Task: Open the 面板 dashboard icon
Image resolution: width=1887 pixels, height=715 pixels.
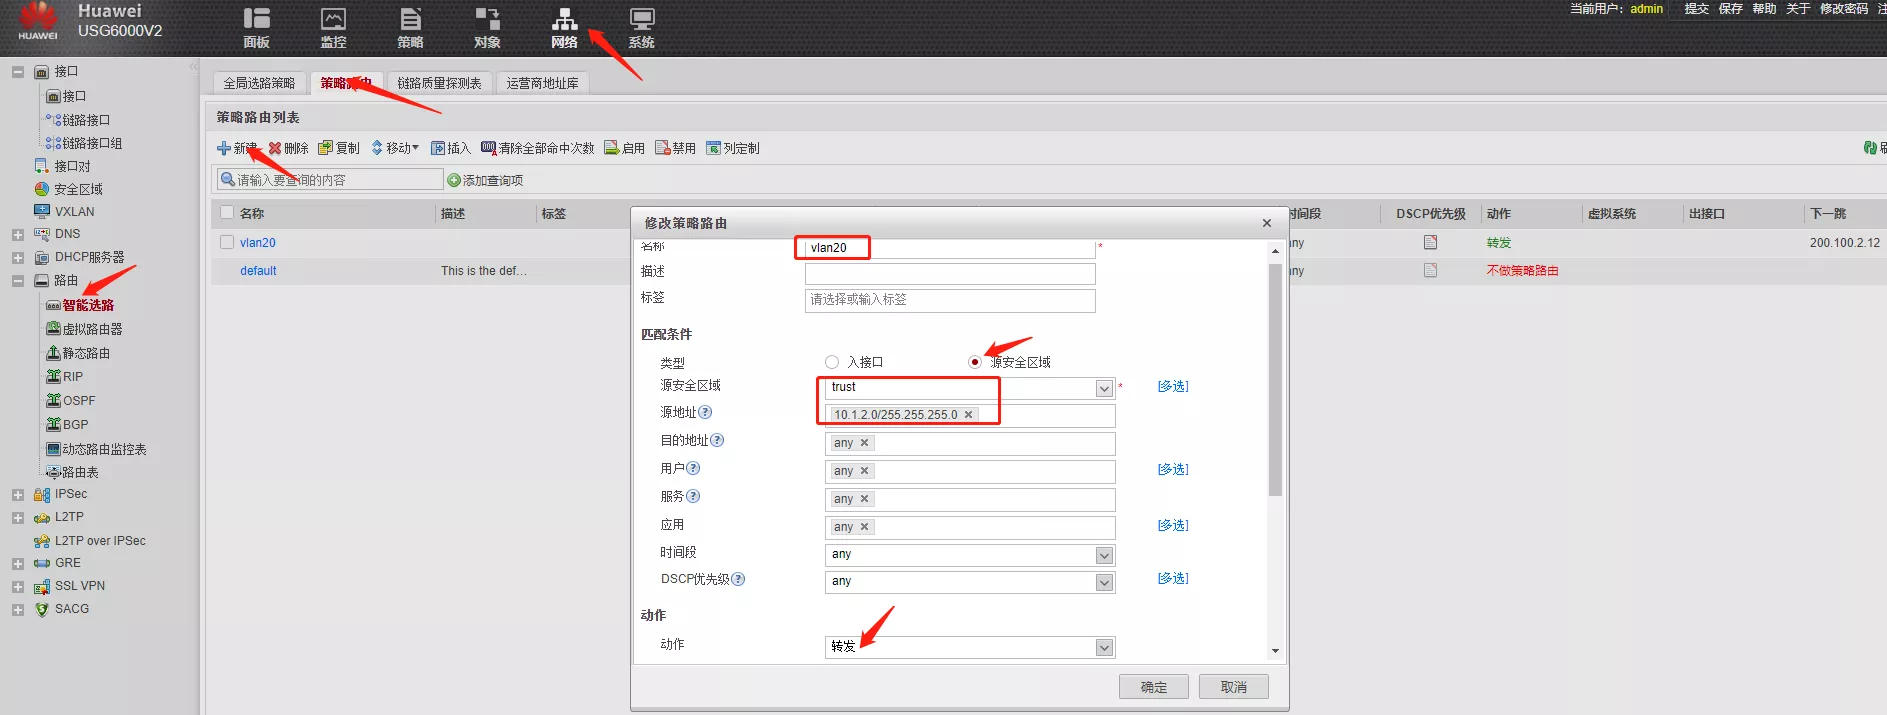Action: 256,19
